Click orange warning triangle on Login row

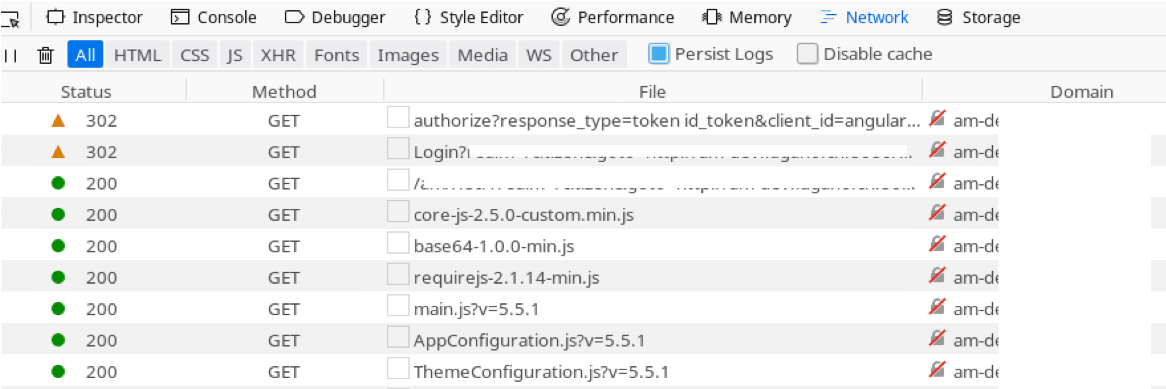click(59, 152)
